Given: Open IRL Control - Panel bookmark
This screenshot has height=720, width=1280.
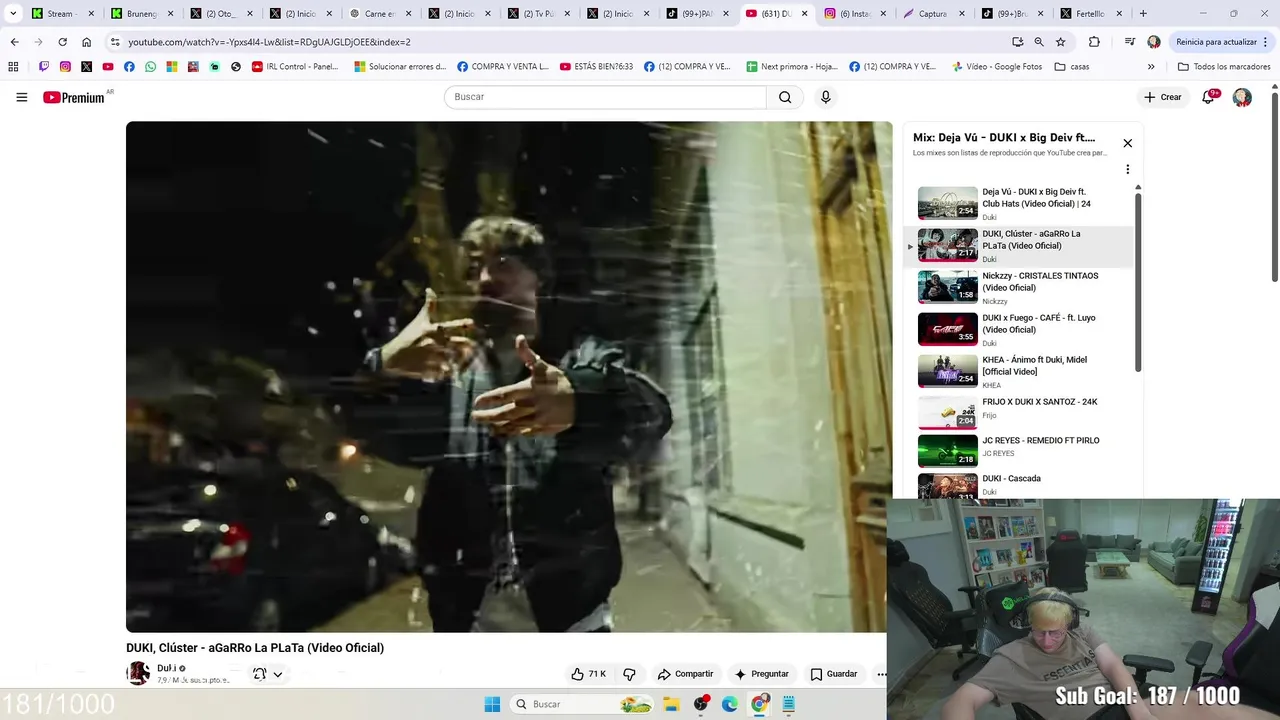Looking at the screenshot, I should coord(296,67).
